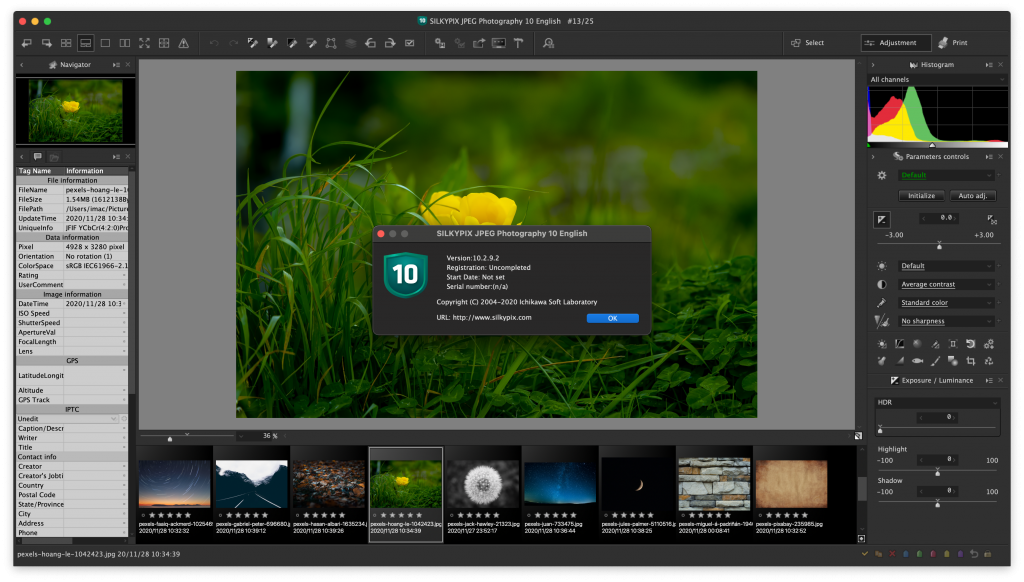Click the redo arrow in toolbar
Screen dimensions: 1024x582
point(233,43)
